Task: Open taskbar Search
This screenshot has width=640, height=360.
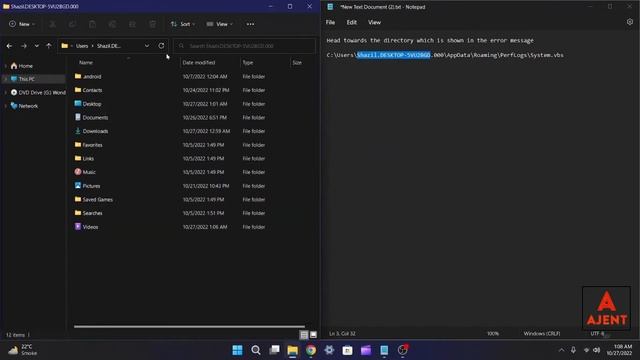Action: coord(256,350)
